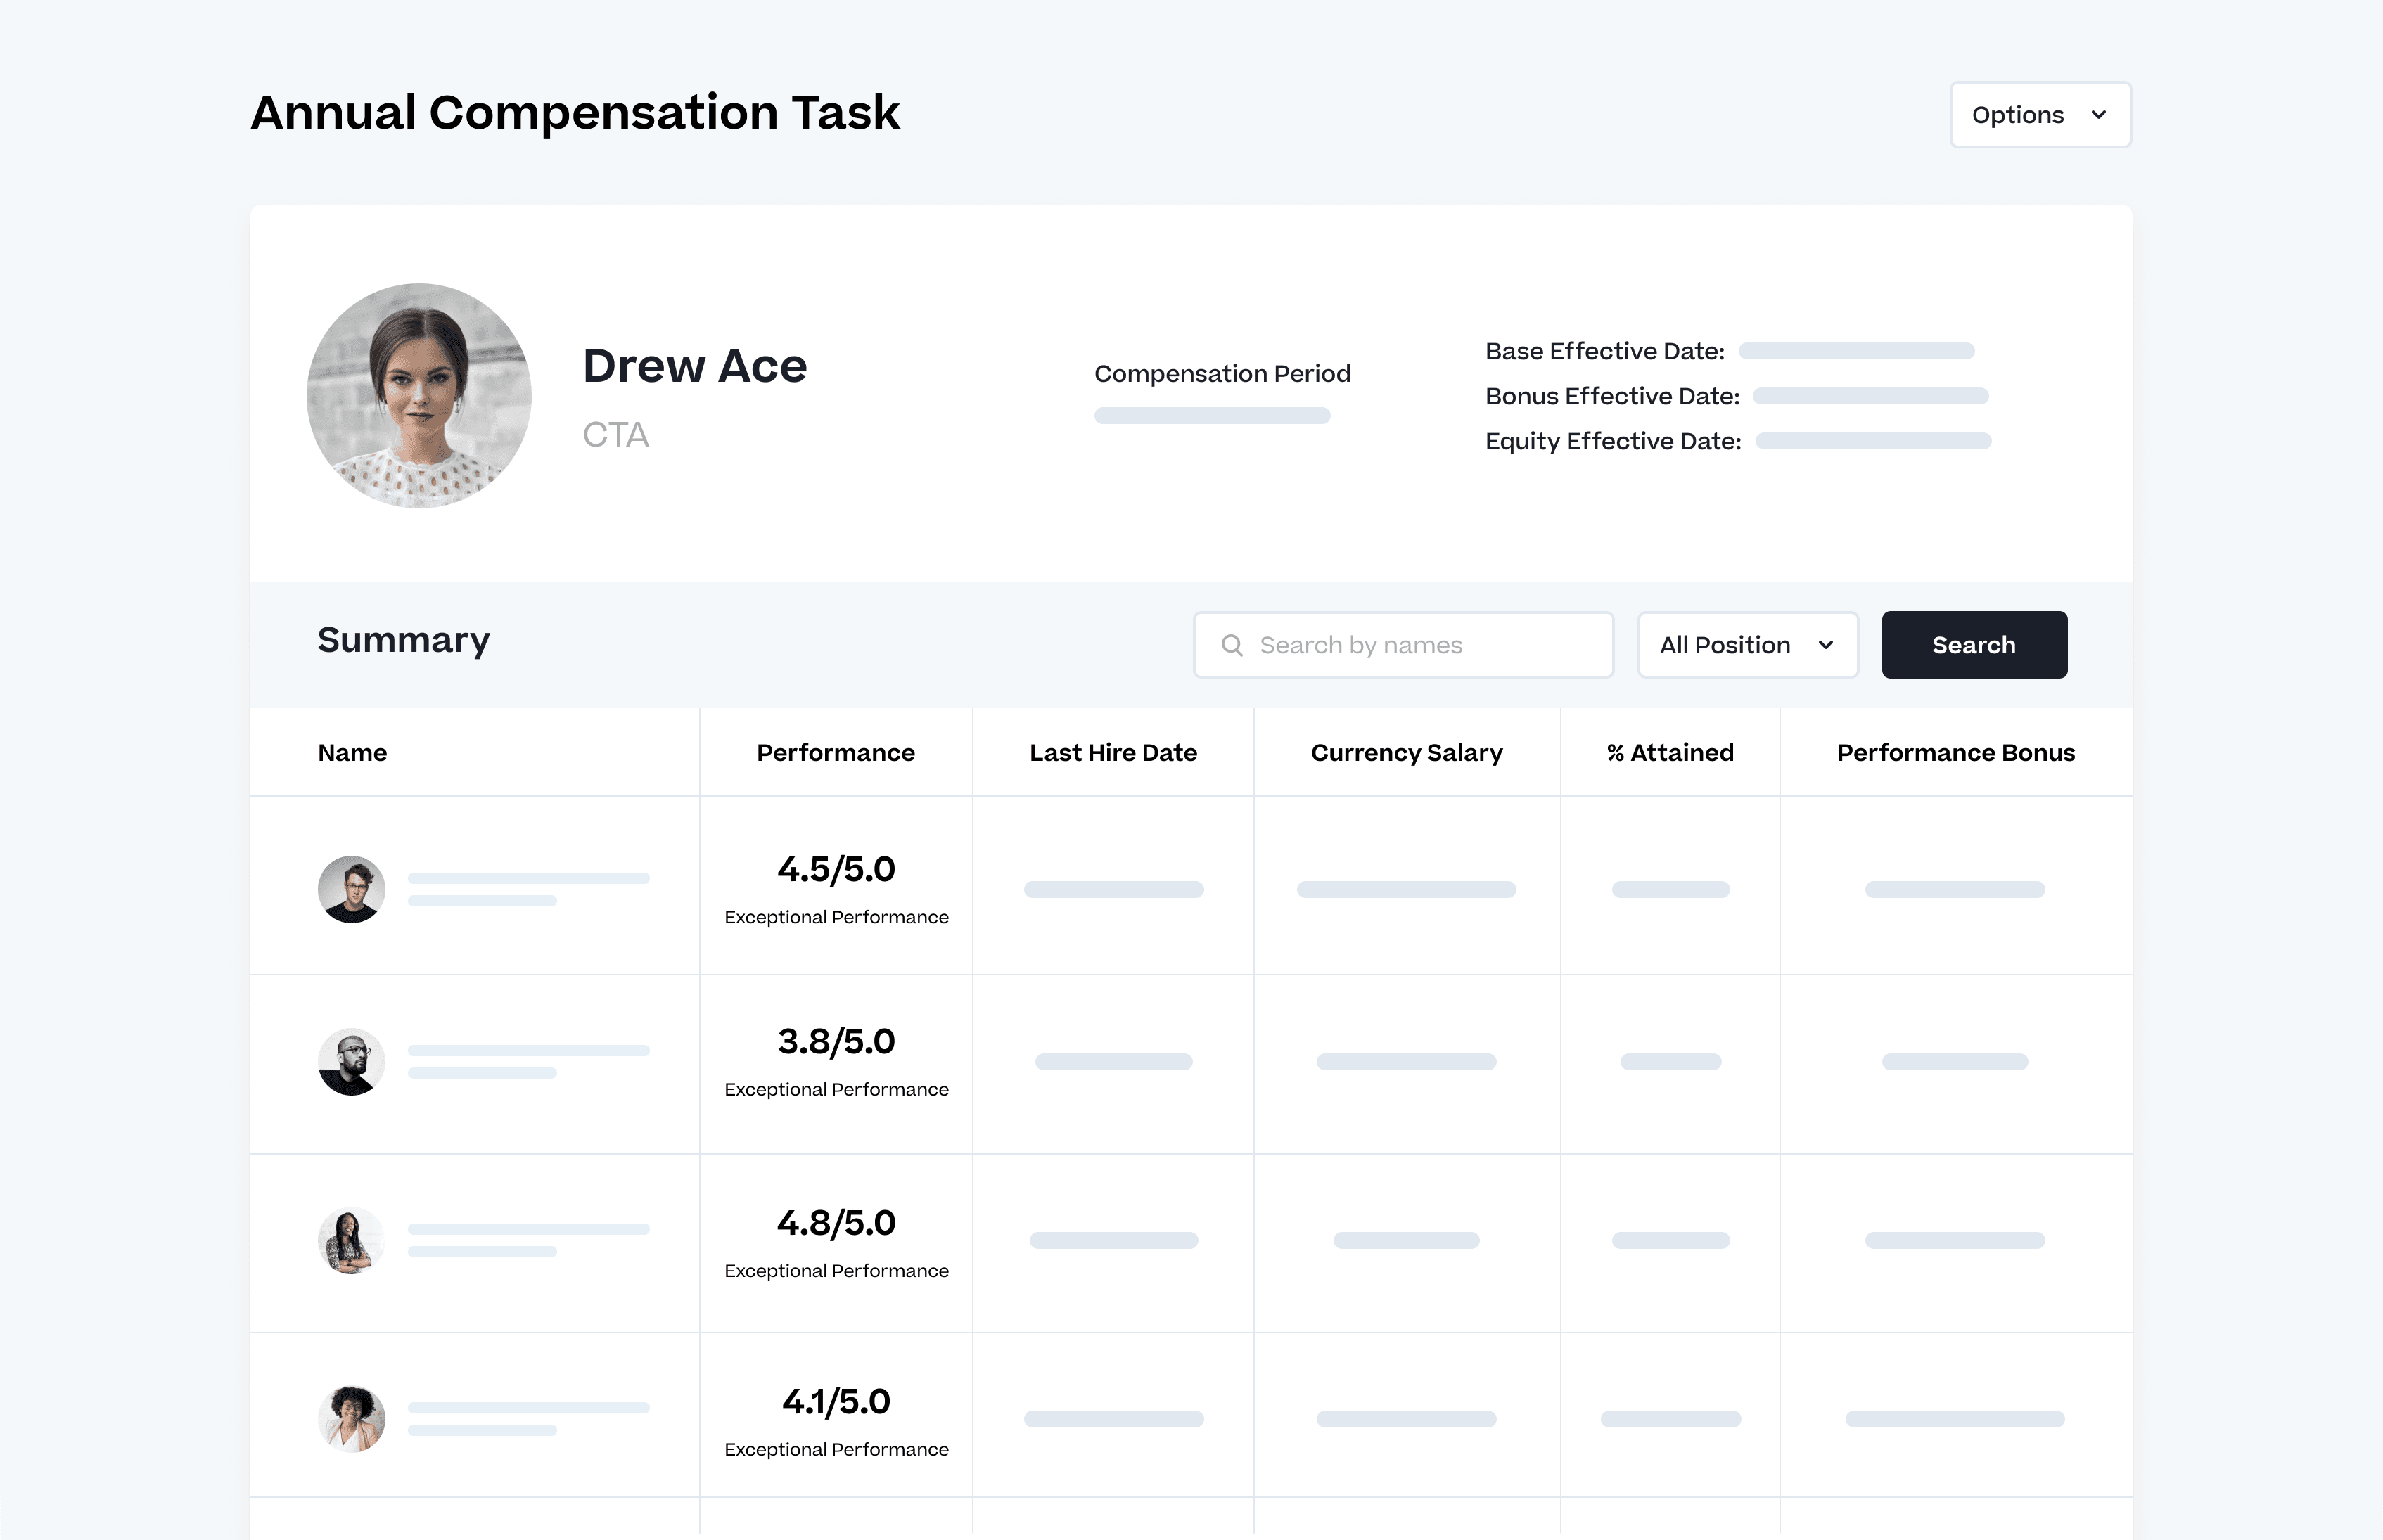Select the bearded employee's avatar in row two
The image size is (2383, 1540).
[x=351, y=1062]
